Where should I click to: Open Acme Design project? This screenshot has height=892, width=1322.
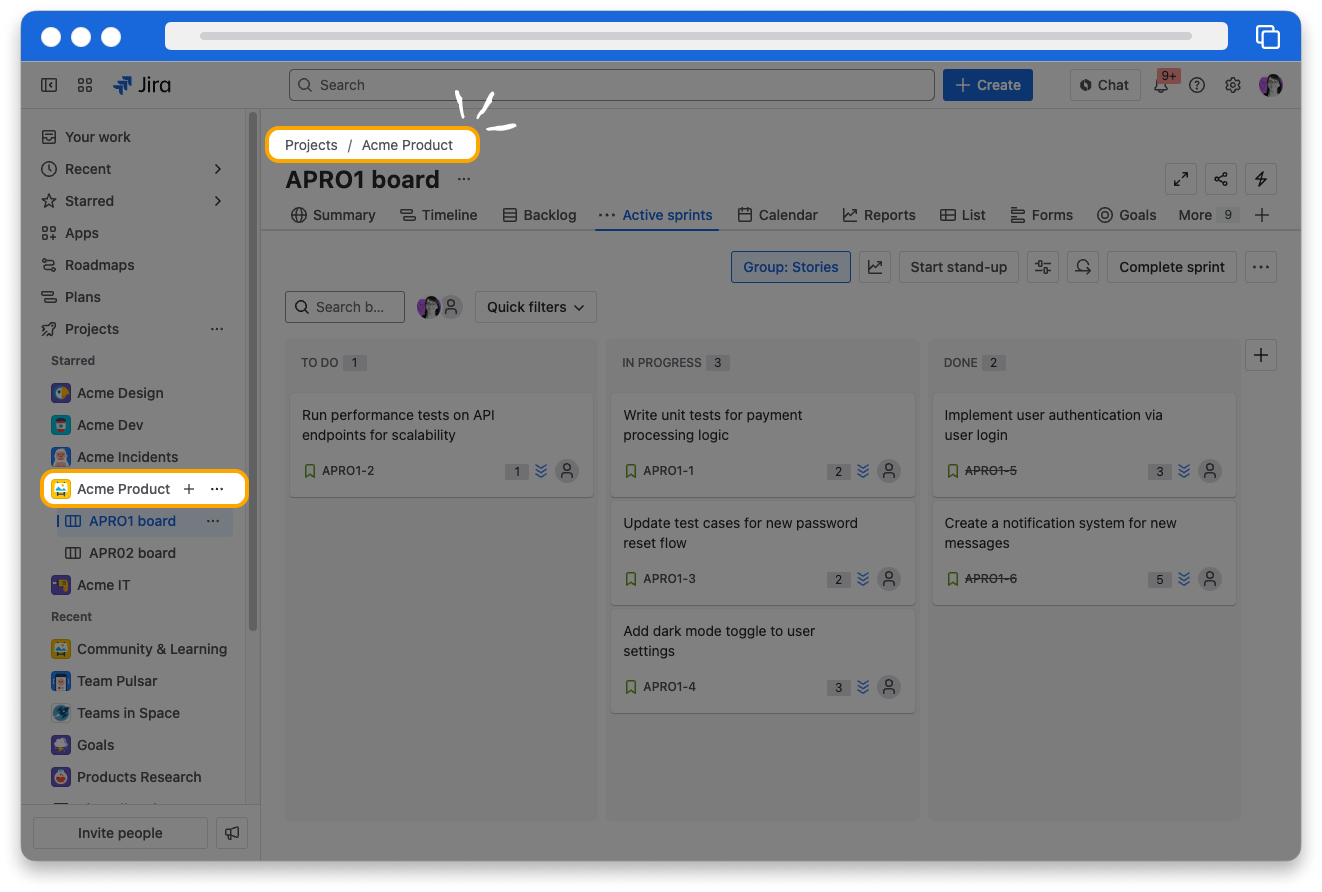(120, 393)
